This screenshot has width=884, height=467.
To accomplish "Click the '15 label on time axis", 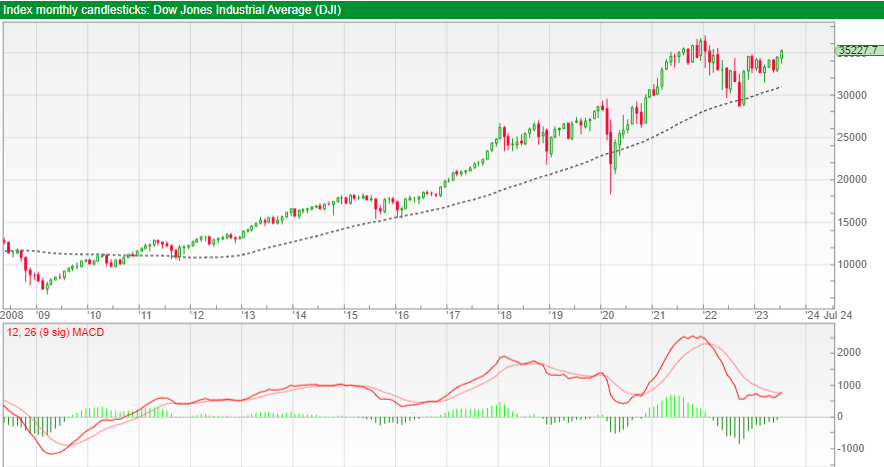I will point(351,315).
